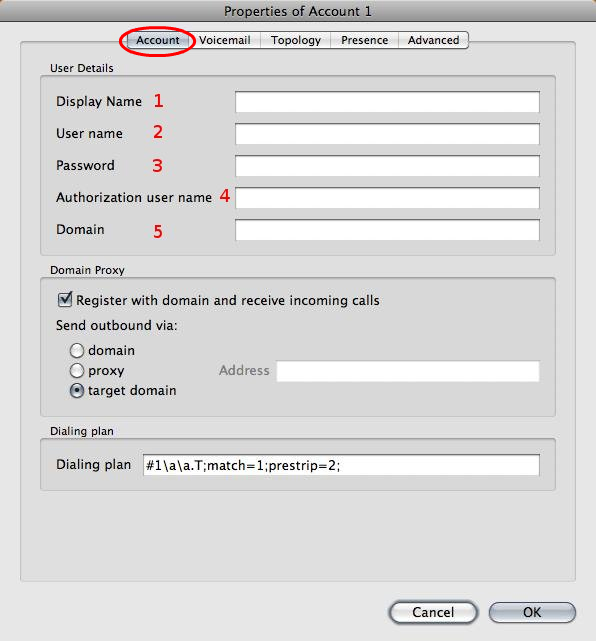Click the Properties of Account 1 title bar
Screen dimensions: 596x641
click(298, 11)
